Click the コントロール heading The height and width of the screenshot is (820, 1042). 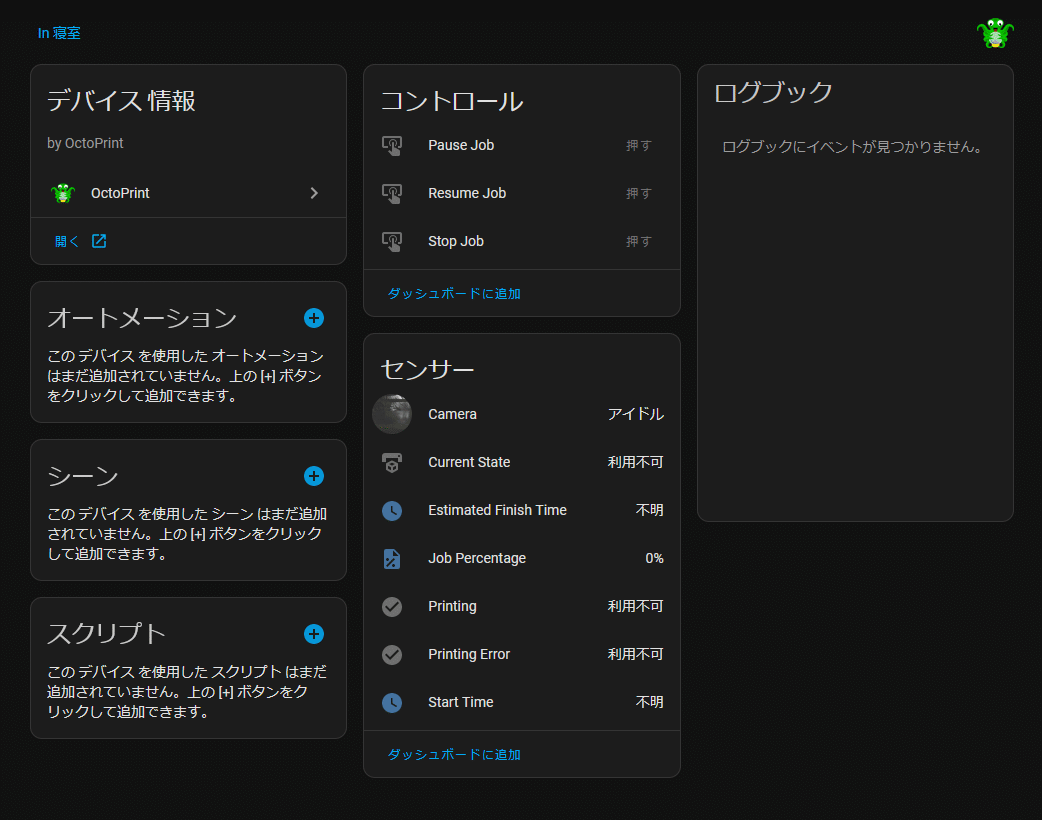pos(452,101)
